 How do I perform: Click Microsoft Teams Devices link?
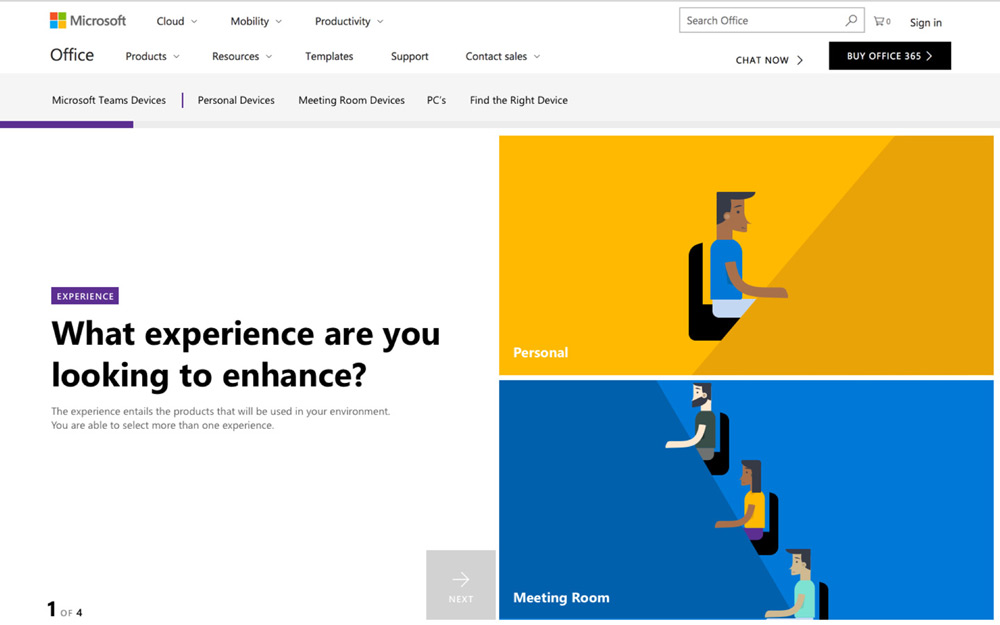109,100
